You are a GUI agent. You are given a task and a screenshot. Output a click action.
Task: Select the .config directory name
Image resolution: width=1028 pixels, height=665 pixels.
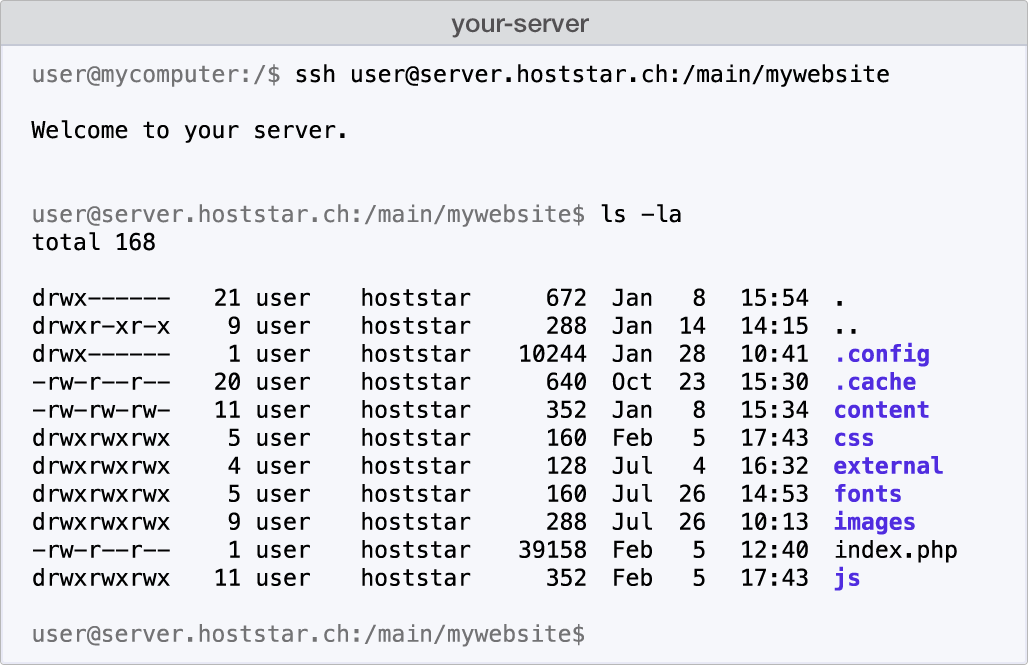pos(882,354)
